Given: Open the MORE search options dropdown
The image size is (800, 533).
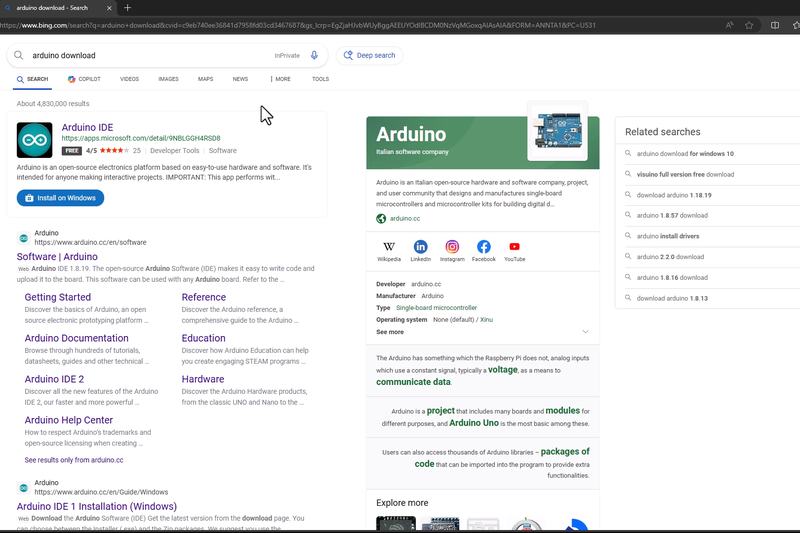Looking at the screenshot, I should click(281, 79).
